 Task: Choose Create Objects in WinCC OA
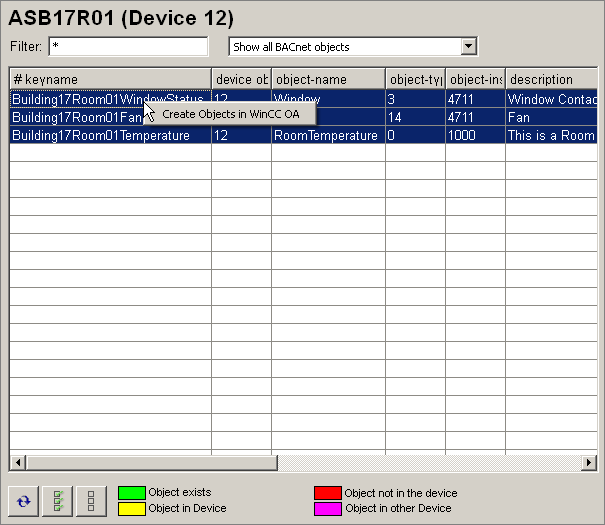click(231, 114)
